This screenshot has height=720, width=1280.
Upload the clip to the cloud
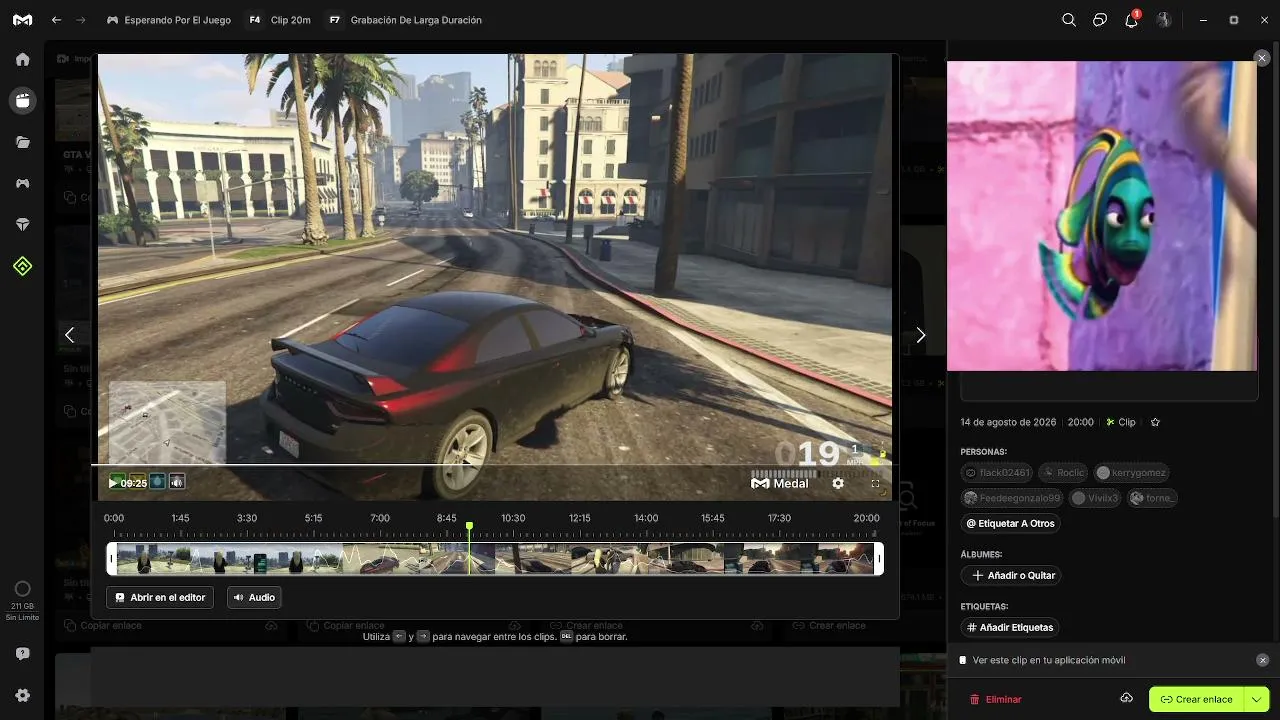click(1126, 698)
